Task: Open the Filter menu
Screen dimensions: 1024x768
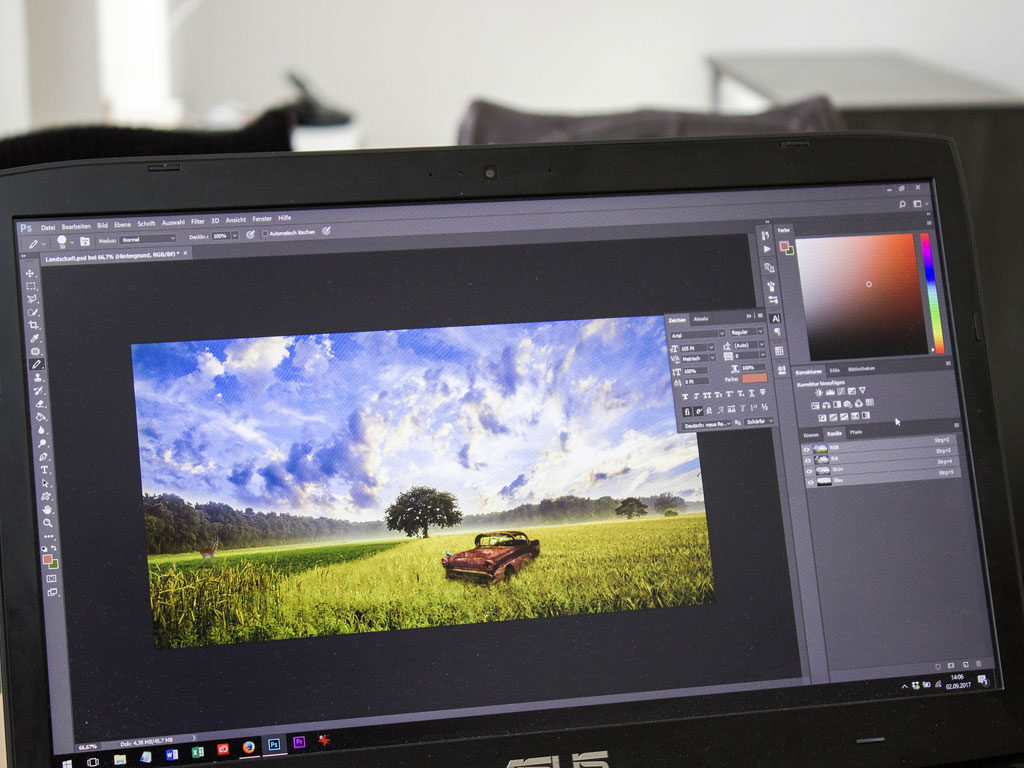Action: (198, 221)
